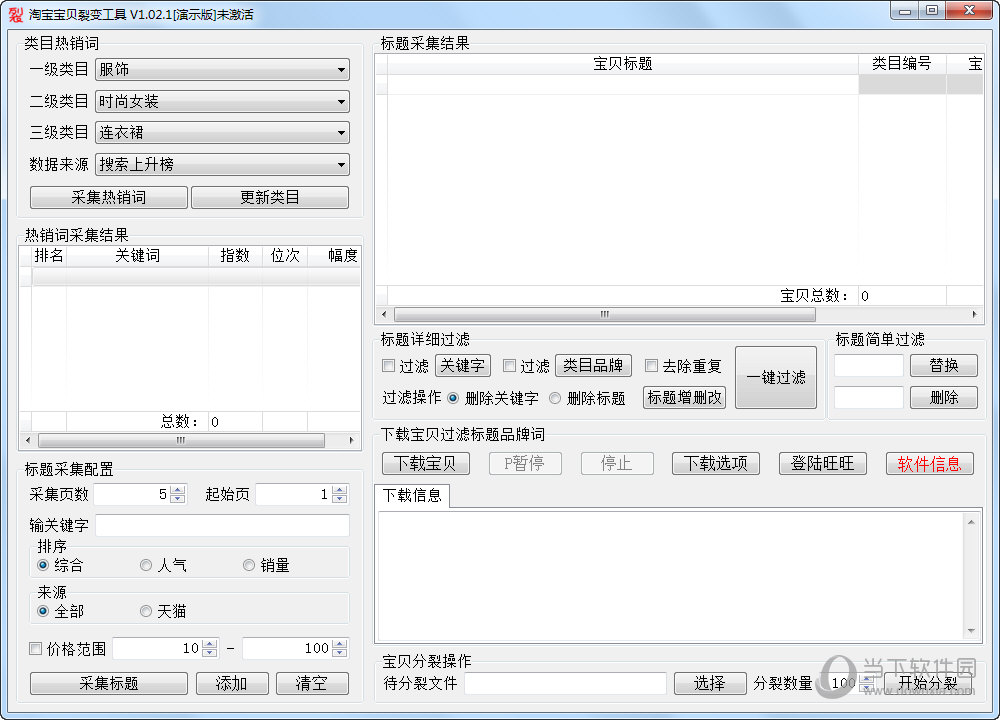Open the 二级类目 dropdown showing 时尚女装
Image resolution: width=1000 pixels, height=720 pixels.
pos(222,101)
